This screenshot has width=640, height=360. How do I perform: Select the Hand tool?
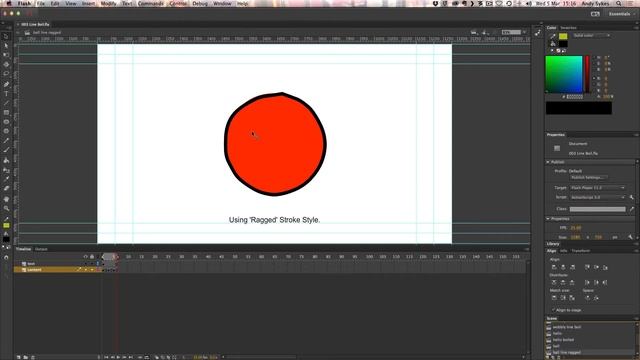[x=6, y=199]
